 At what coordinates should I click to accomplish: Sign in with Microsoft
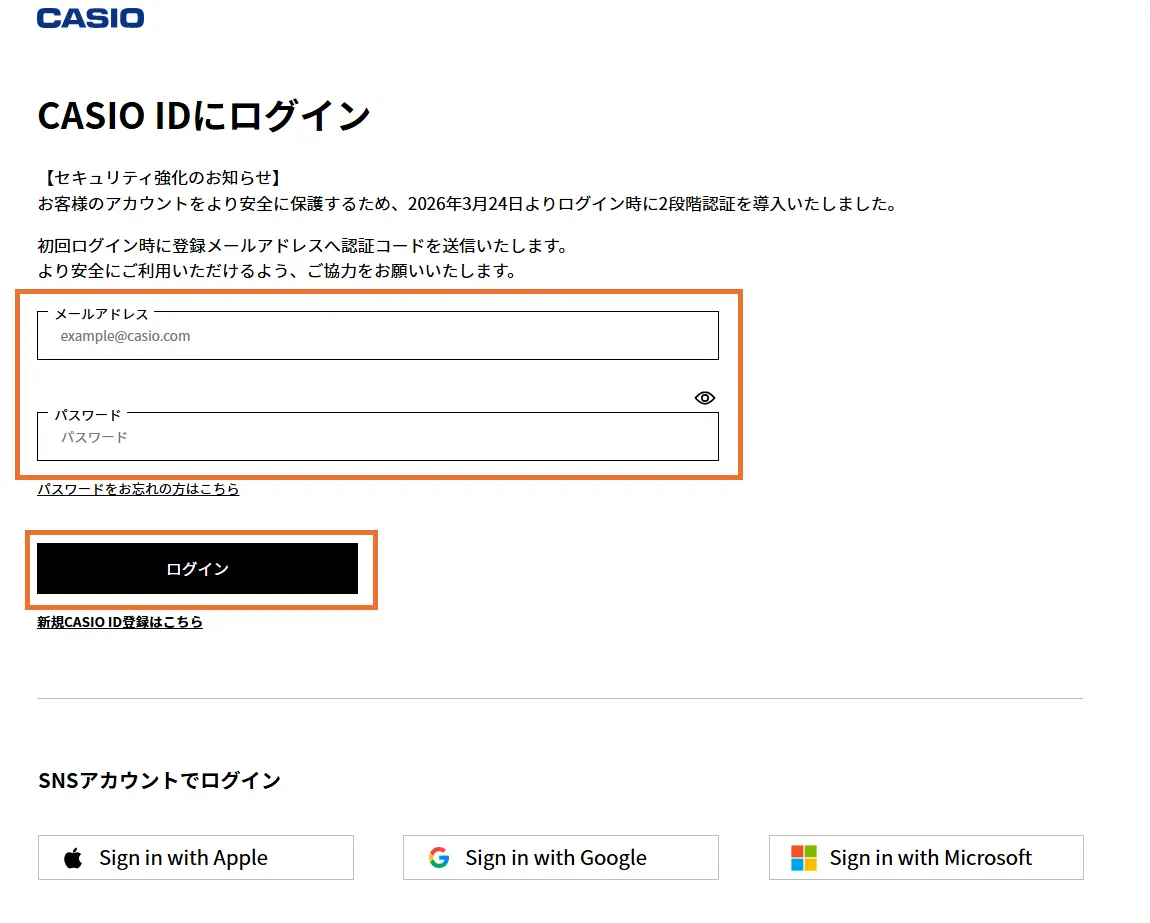click(926, 857)
